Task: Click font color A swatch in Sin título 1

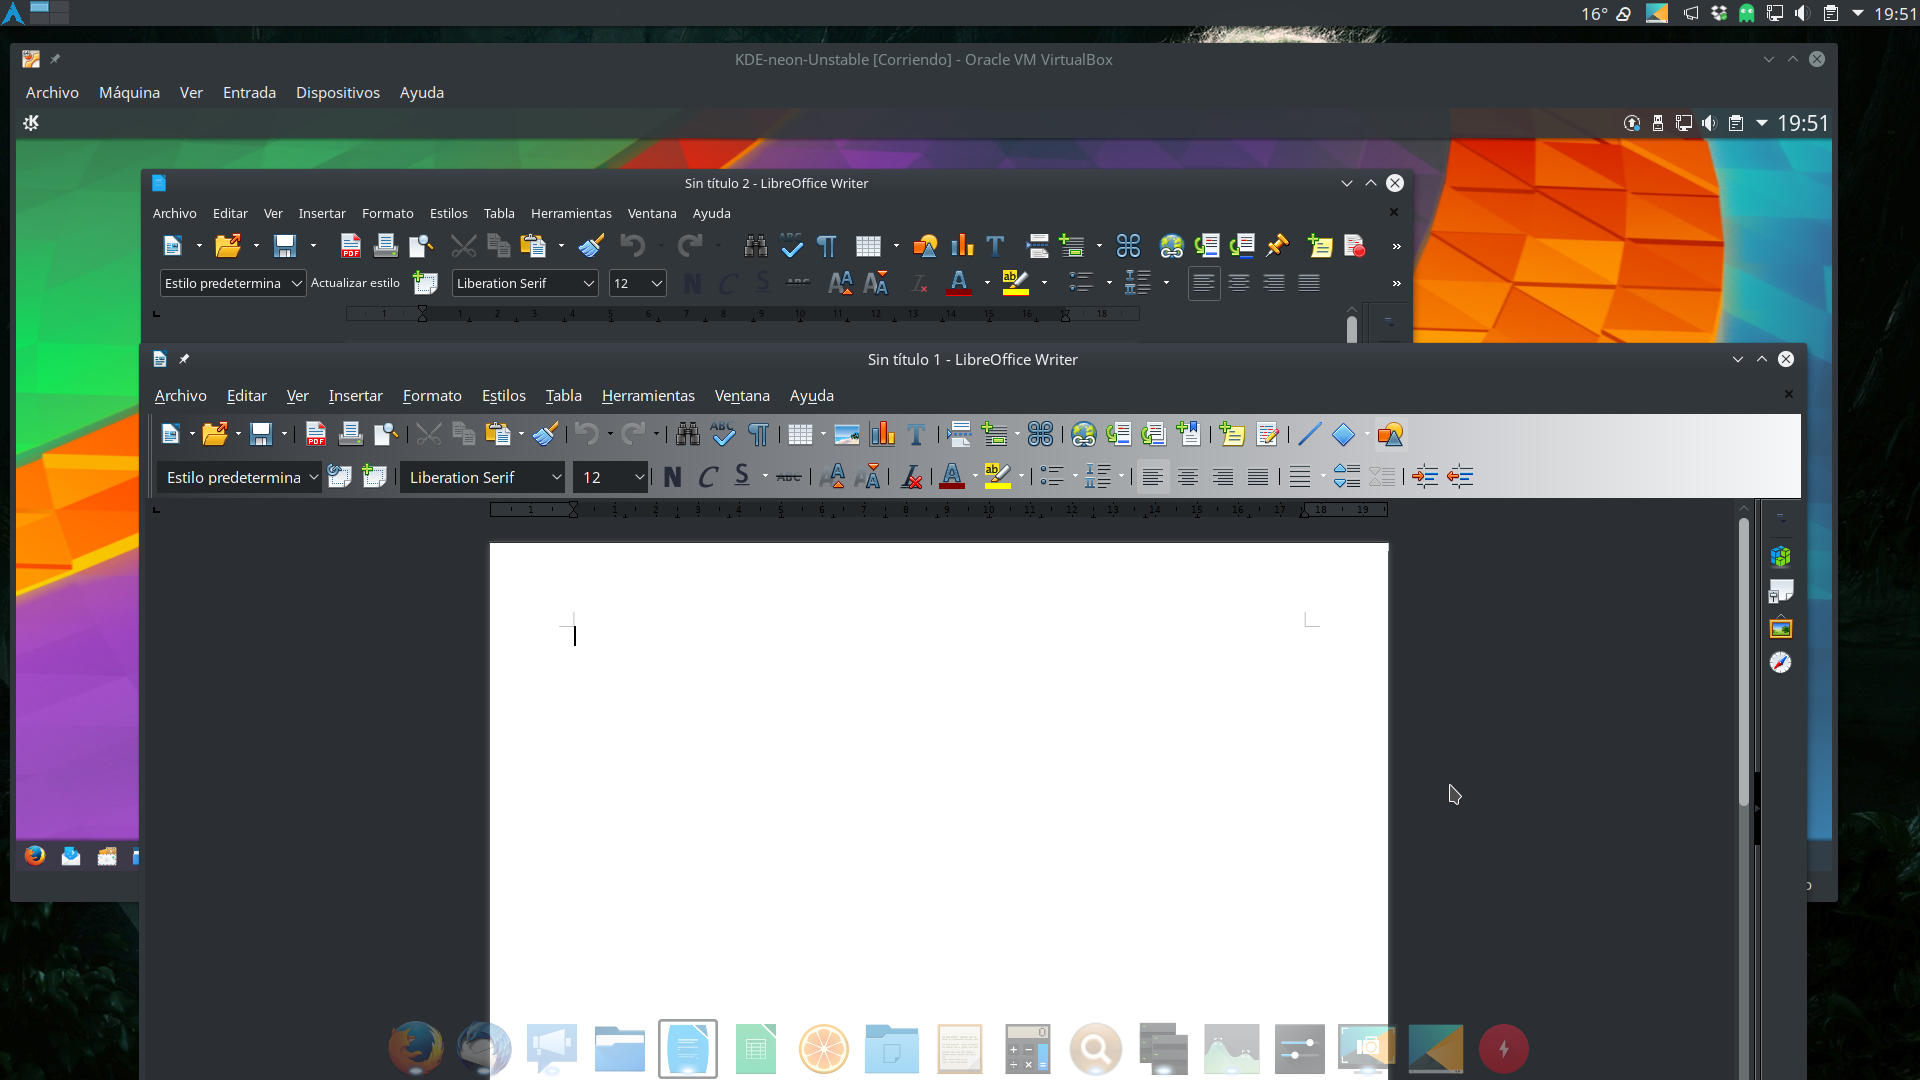Action: [952, 477]
